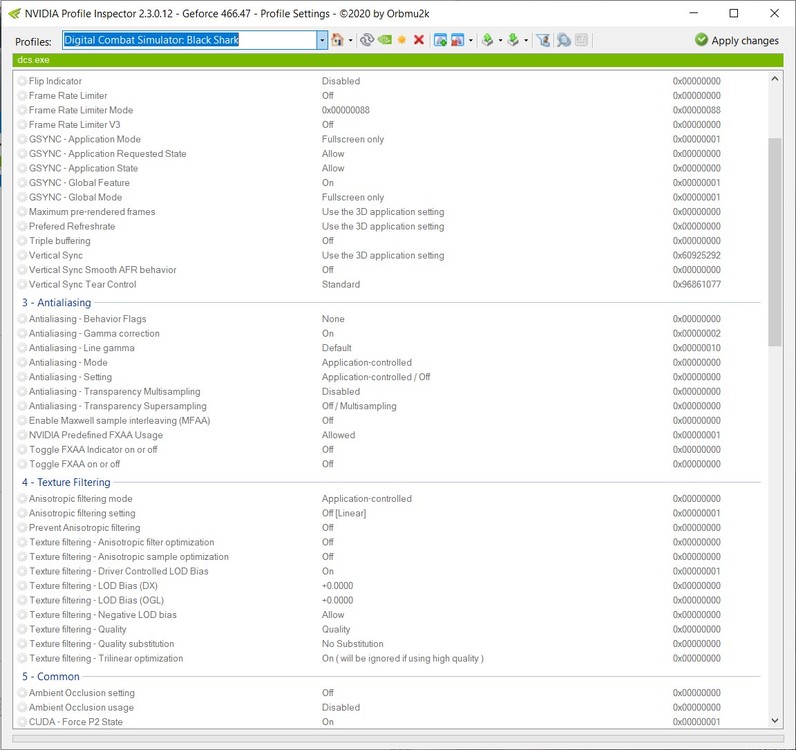
Task: Go to the global home profile icon
Action: point(337,40)
